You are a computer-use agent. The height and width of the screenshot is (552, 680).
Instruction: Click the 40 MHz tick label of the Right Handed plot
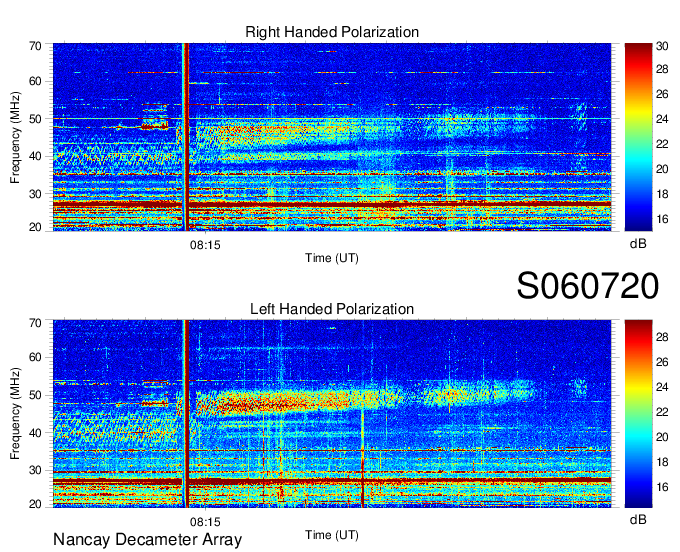click(x=35, y=156)
